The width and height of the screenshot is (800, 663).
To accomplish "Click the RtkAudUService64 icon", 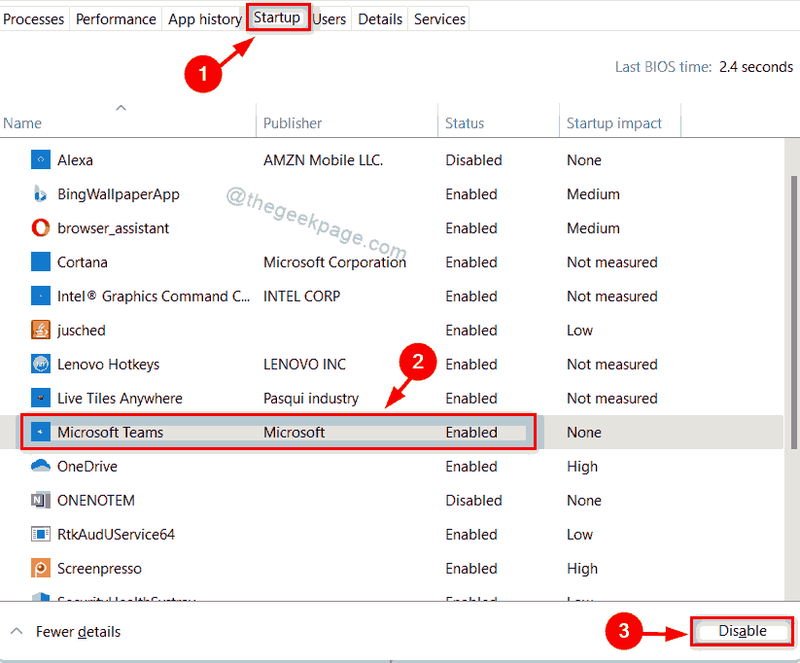I will pyautogui.click(x=41, y=534).
